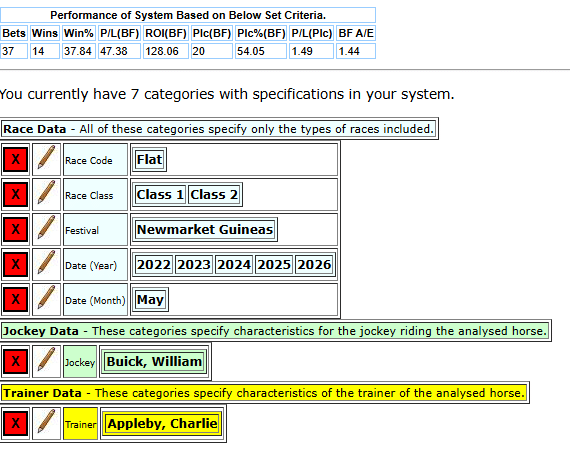
Task: Edit the Jockey criterion pencil icon
Action: (47, 361)
